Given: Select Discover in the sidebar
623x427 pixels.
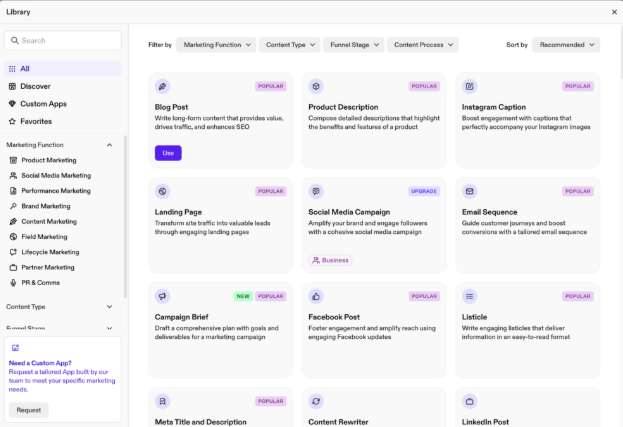Looking at the screenshot, I should point(35,86).
